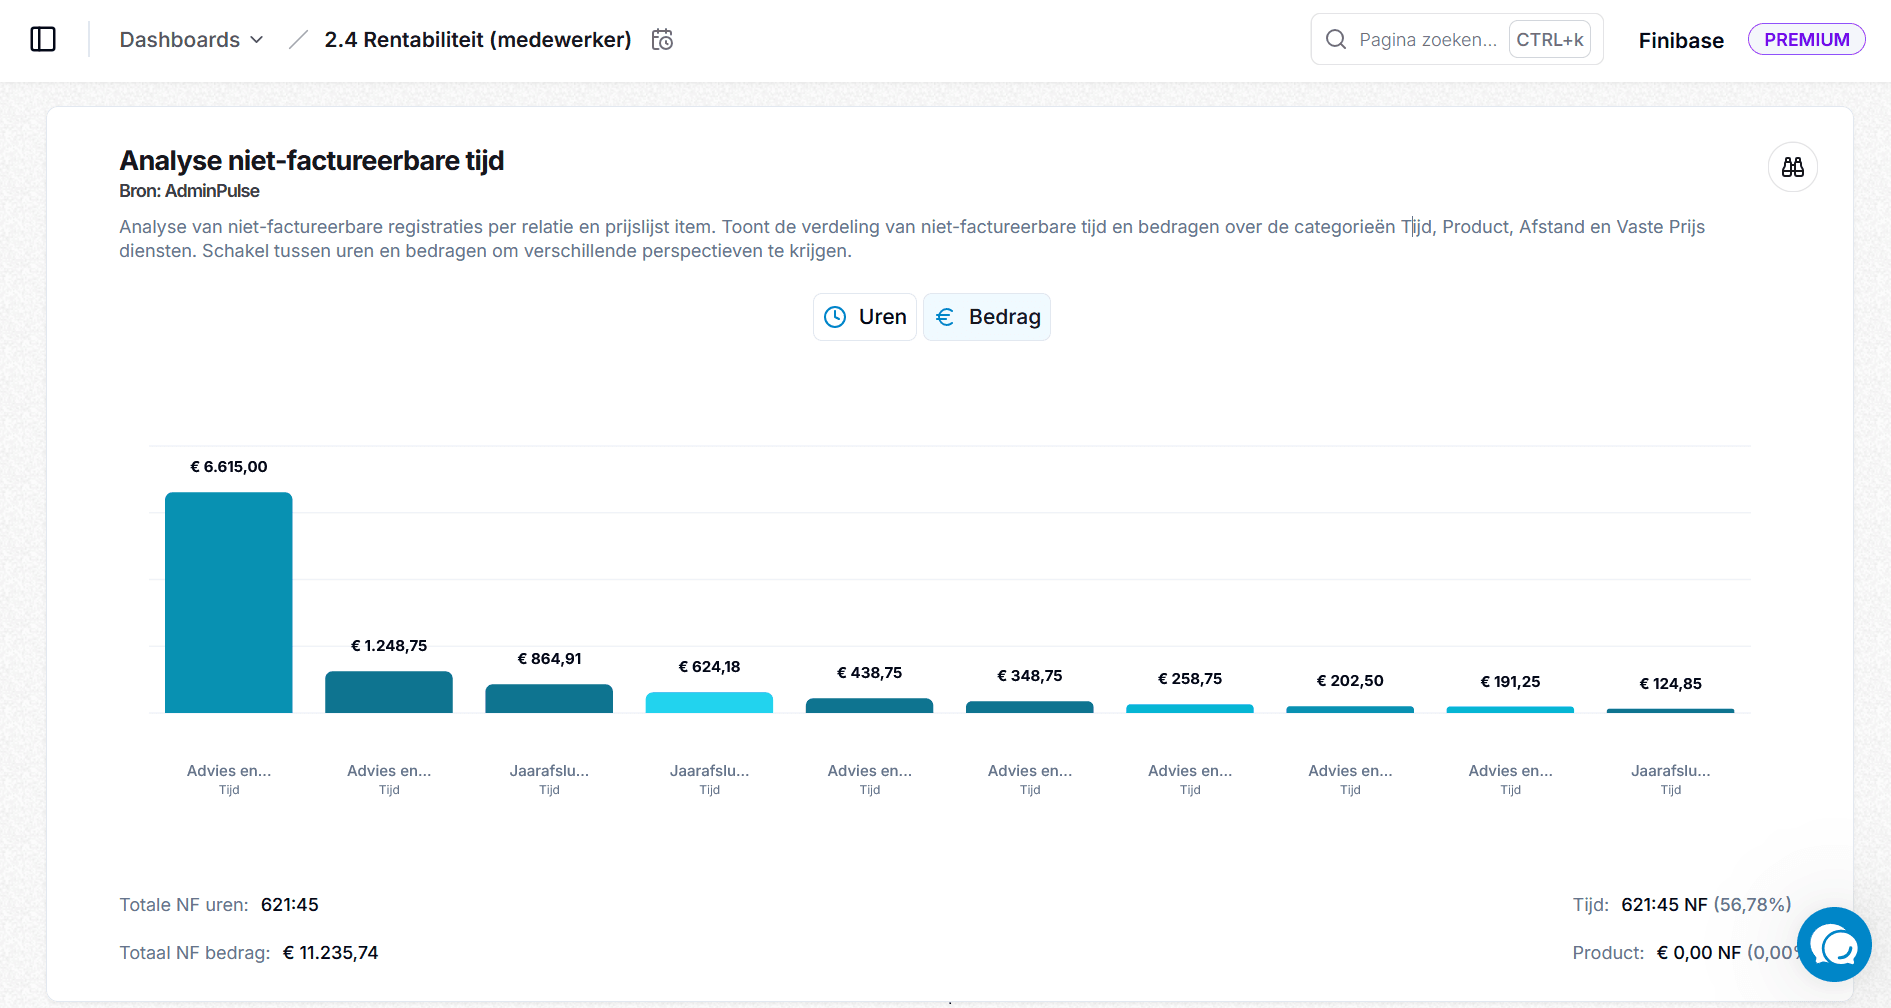Click the magnifying glass search icon
Screen dimensions: 1891x1008
[x=1336, y=39]
